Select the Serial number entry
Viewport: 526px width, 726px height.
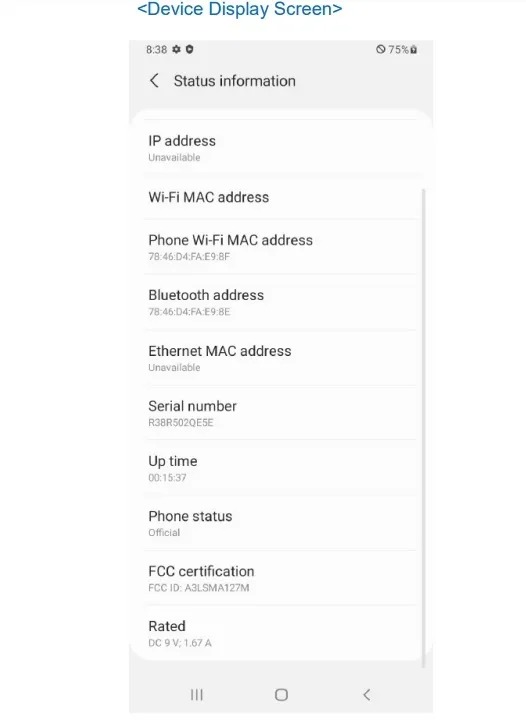[x=280, y=413]
